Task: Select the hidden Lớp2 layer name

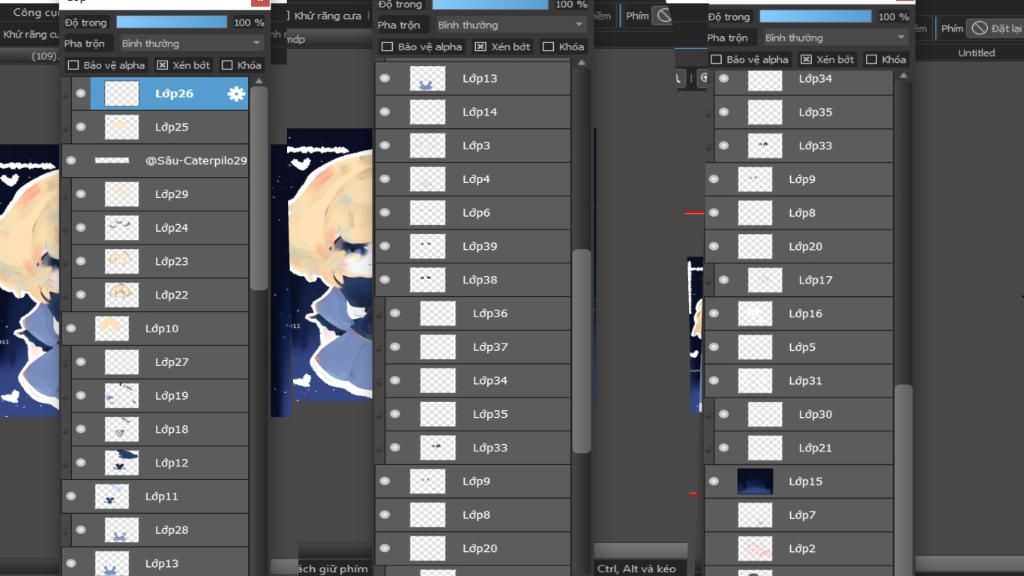Action: [802, 549]
